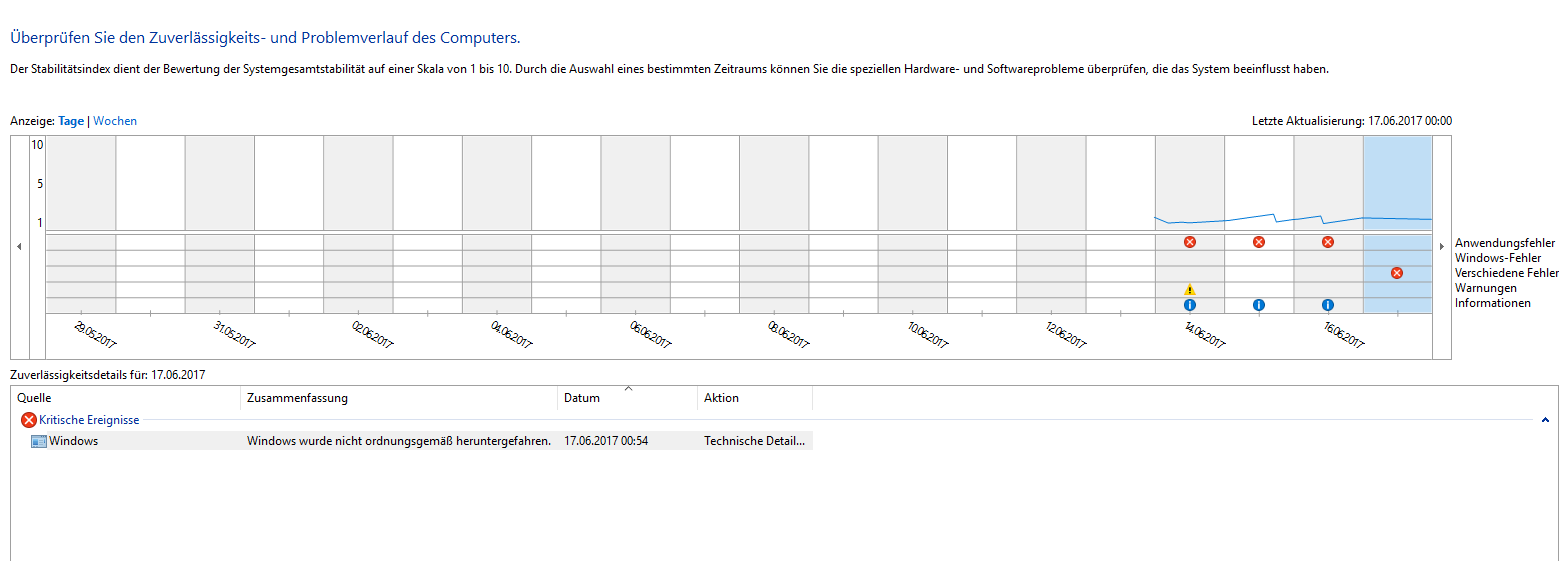This screenshot has height=561, width=1567.
Task: Sort by the Zusammenfassung column header
Action: click(399, 398)
